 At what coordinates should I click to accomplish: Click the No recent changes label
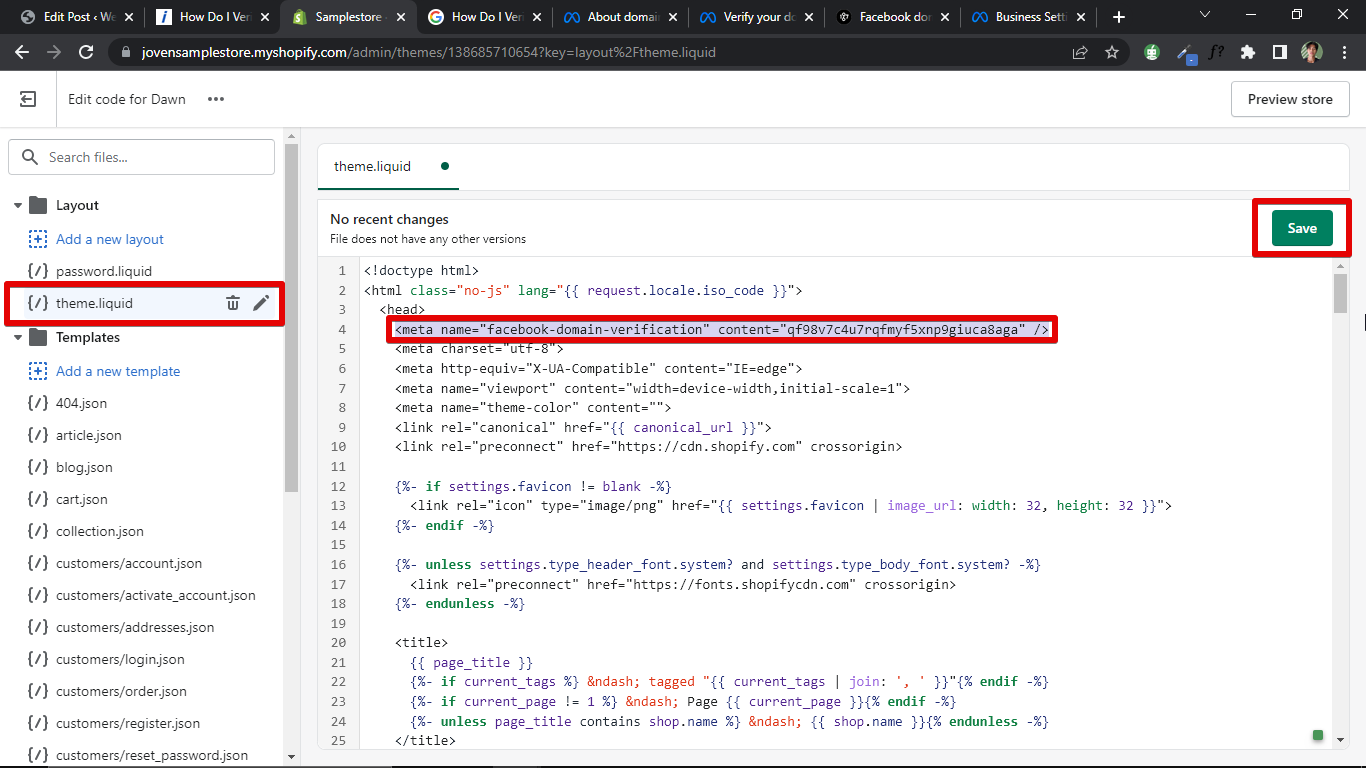pos(389,219)
